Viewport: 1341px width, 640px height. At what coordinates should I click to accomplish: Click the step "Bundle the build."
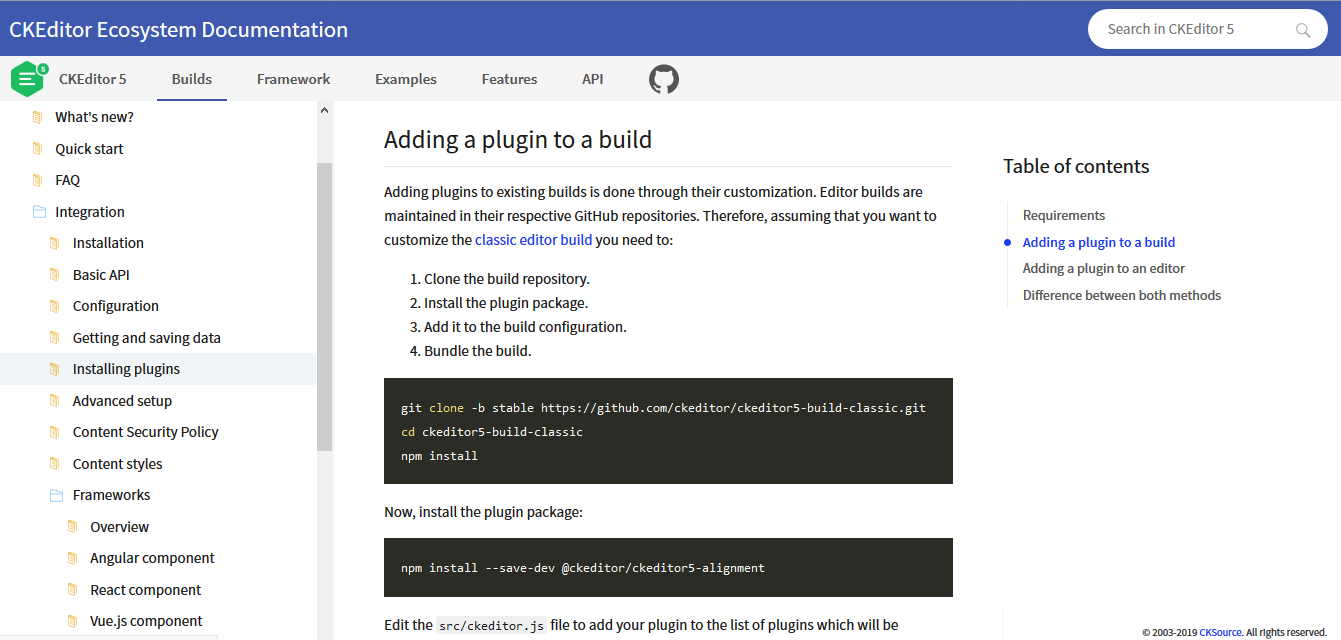(x=478, y=351)
